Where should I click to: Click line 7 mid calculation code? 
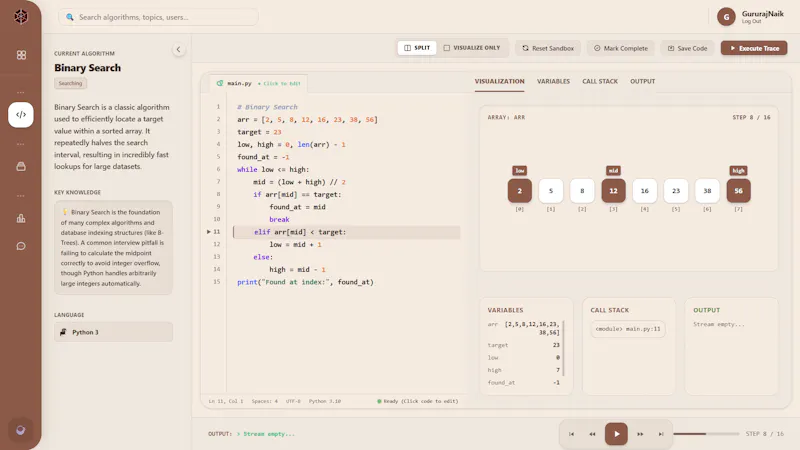tap(299, 182)
